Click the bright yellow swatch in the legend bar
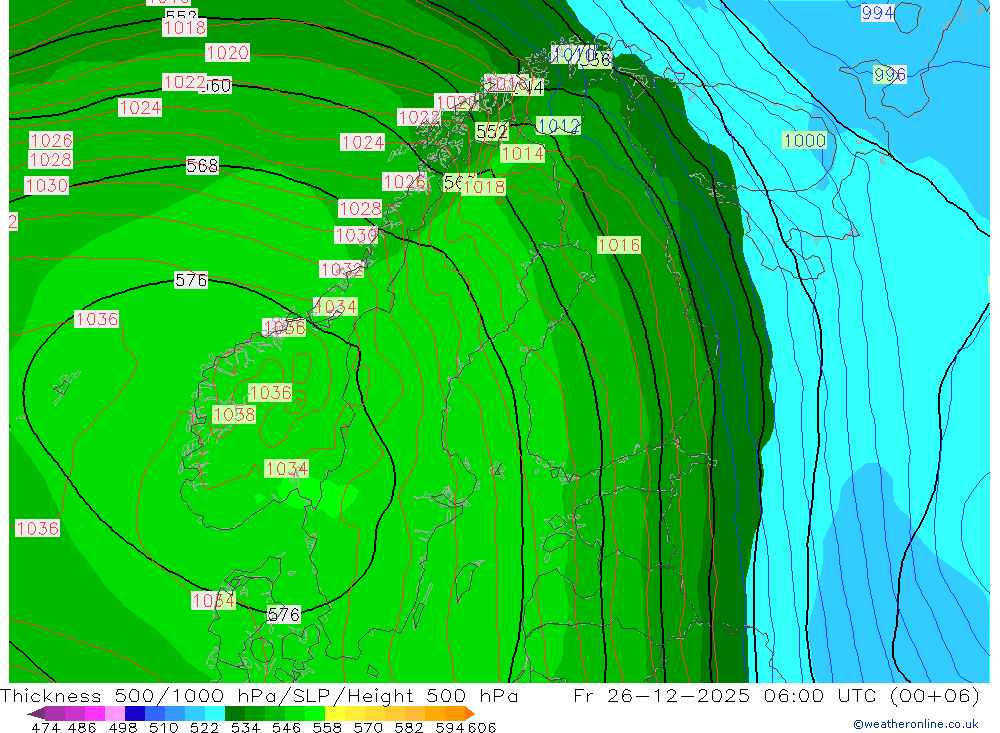Screen dimensions: 1000x733 click(335, 713)
